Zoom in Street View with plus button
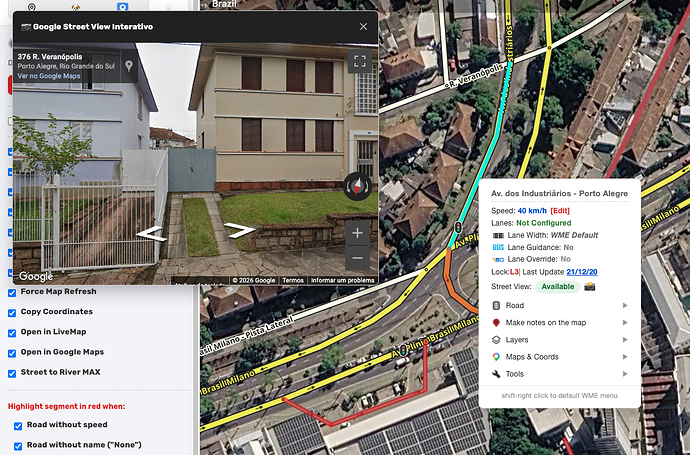The height and width of the screenshot is (455, 690). [x=357, y=233]
